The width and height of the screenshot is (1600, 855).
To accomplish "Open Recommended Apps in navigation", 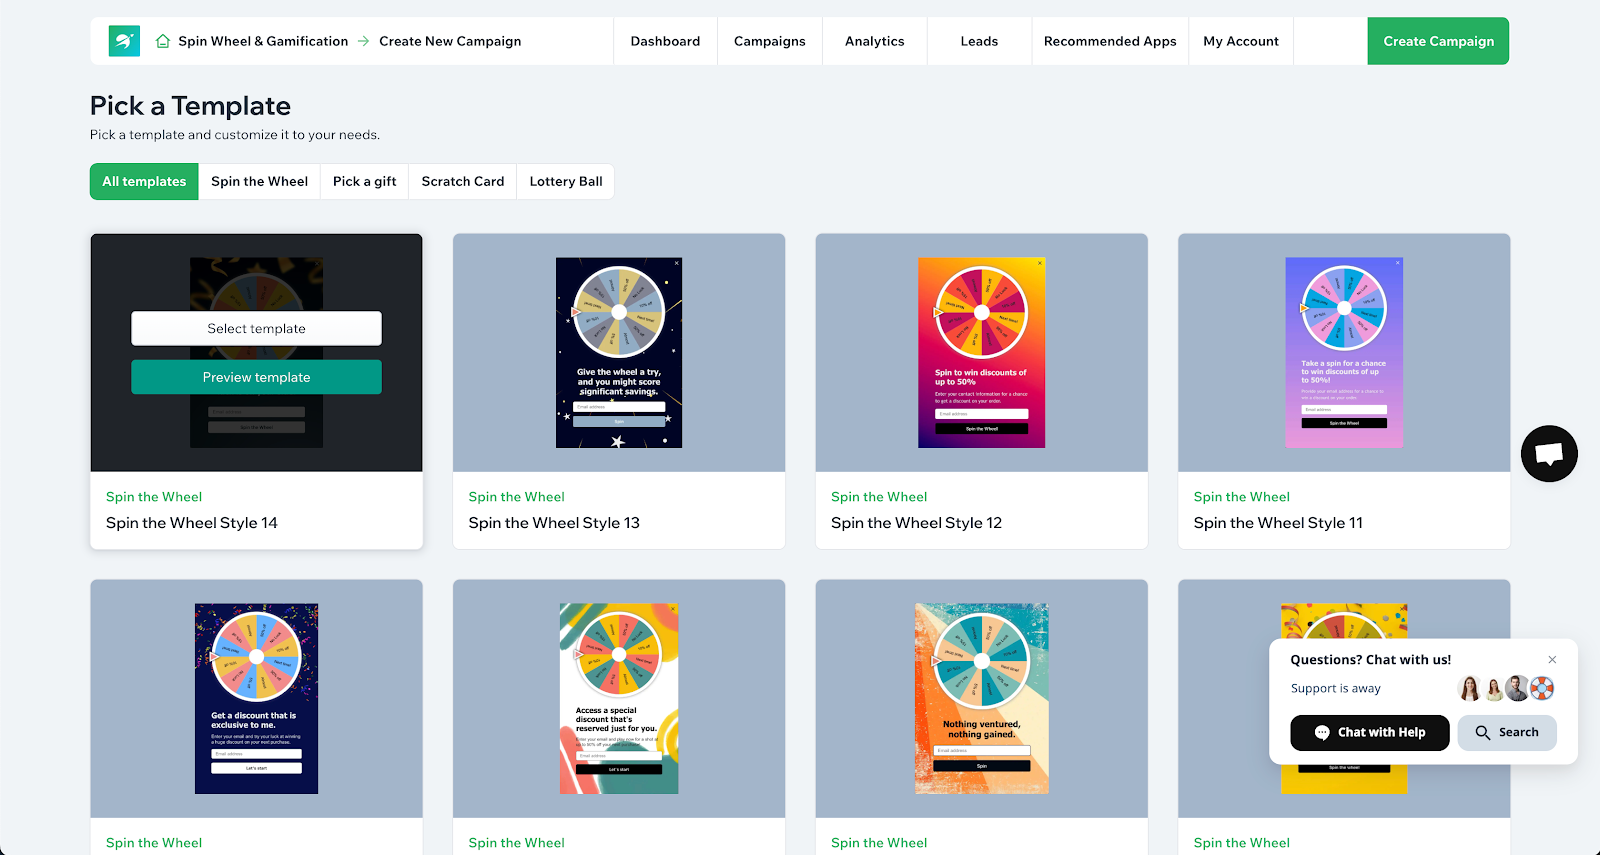I will coord(1109,41).
